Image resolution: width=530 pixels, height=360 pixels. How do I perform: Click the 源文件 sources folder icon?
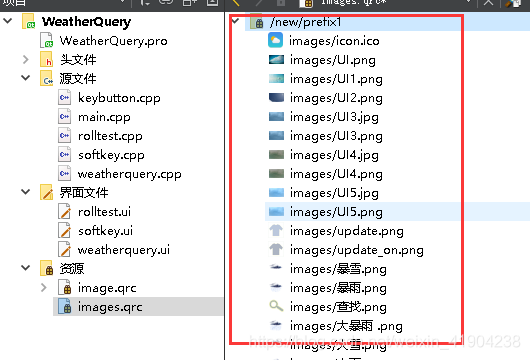pos(46,78)
